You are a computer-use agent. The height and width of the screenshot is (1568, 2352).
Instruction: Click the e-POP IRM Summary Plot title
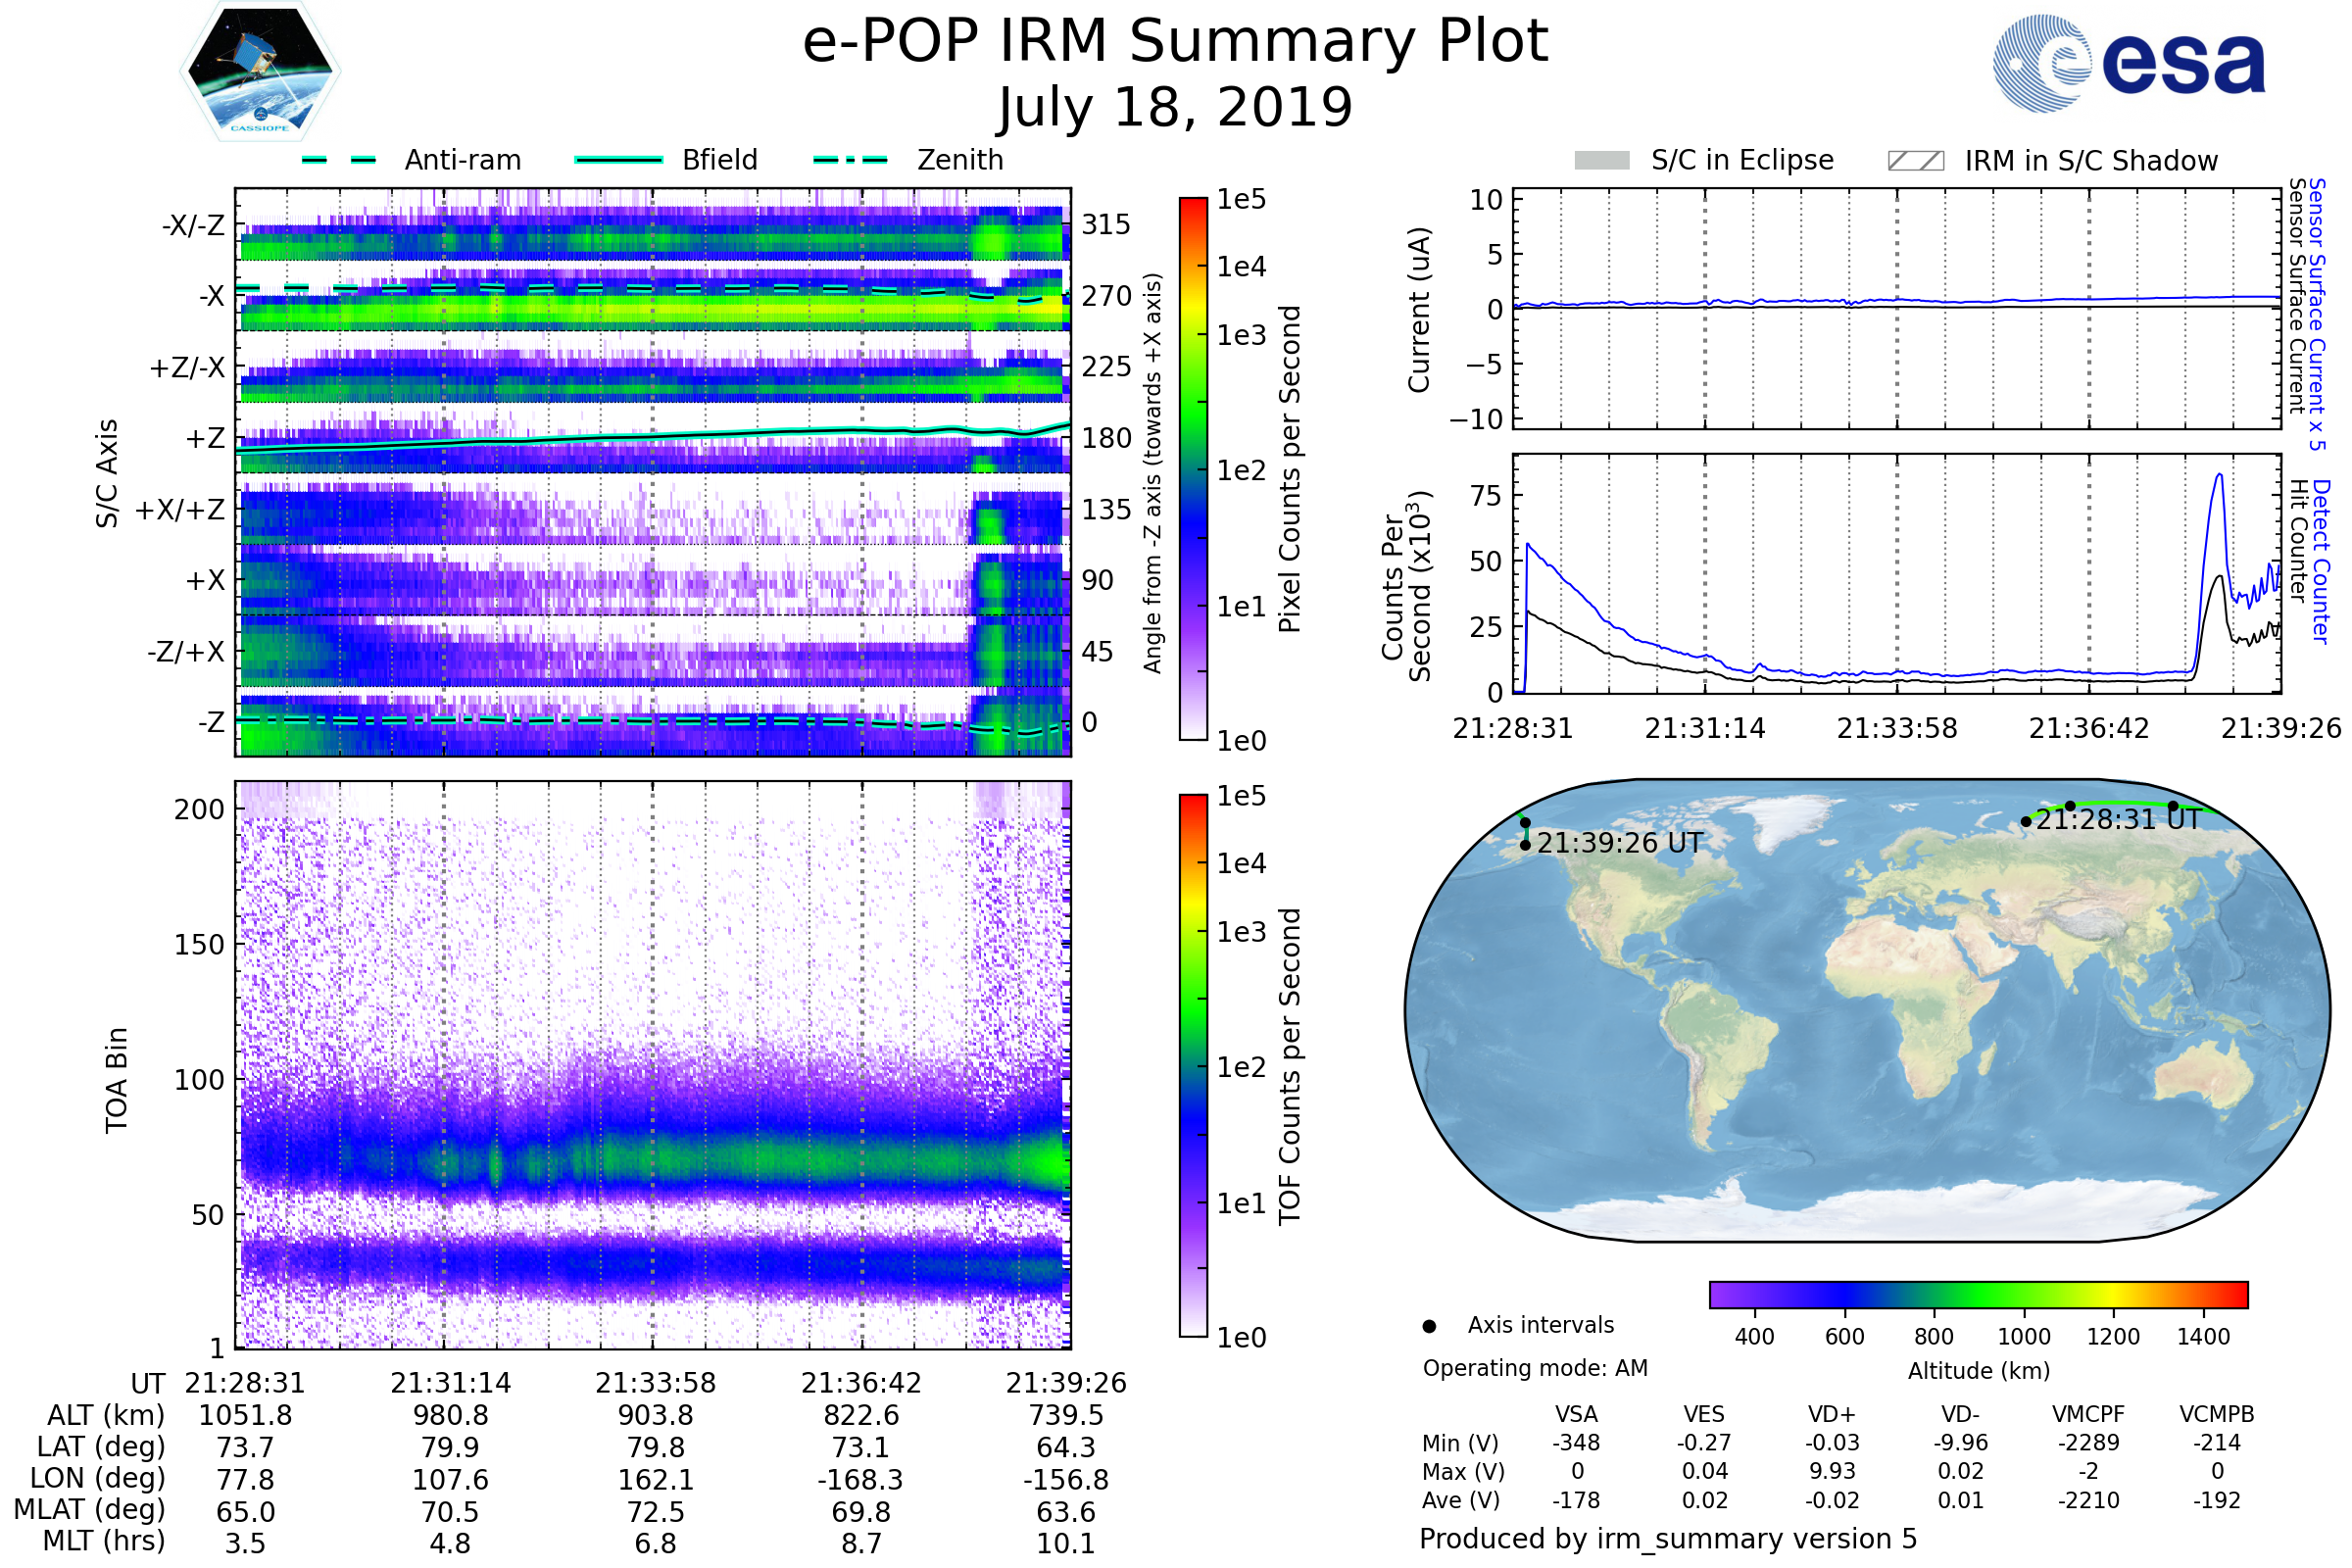[1175, 42]
